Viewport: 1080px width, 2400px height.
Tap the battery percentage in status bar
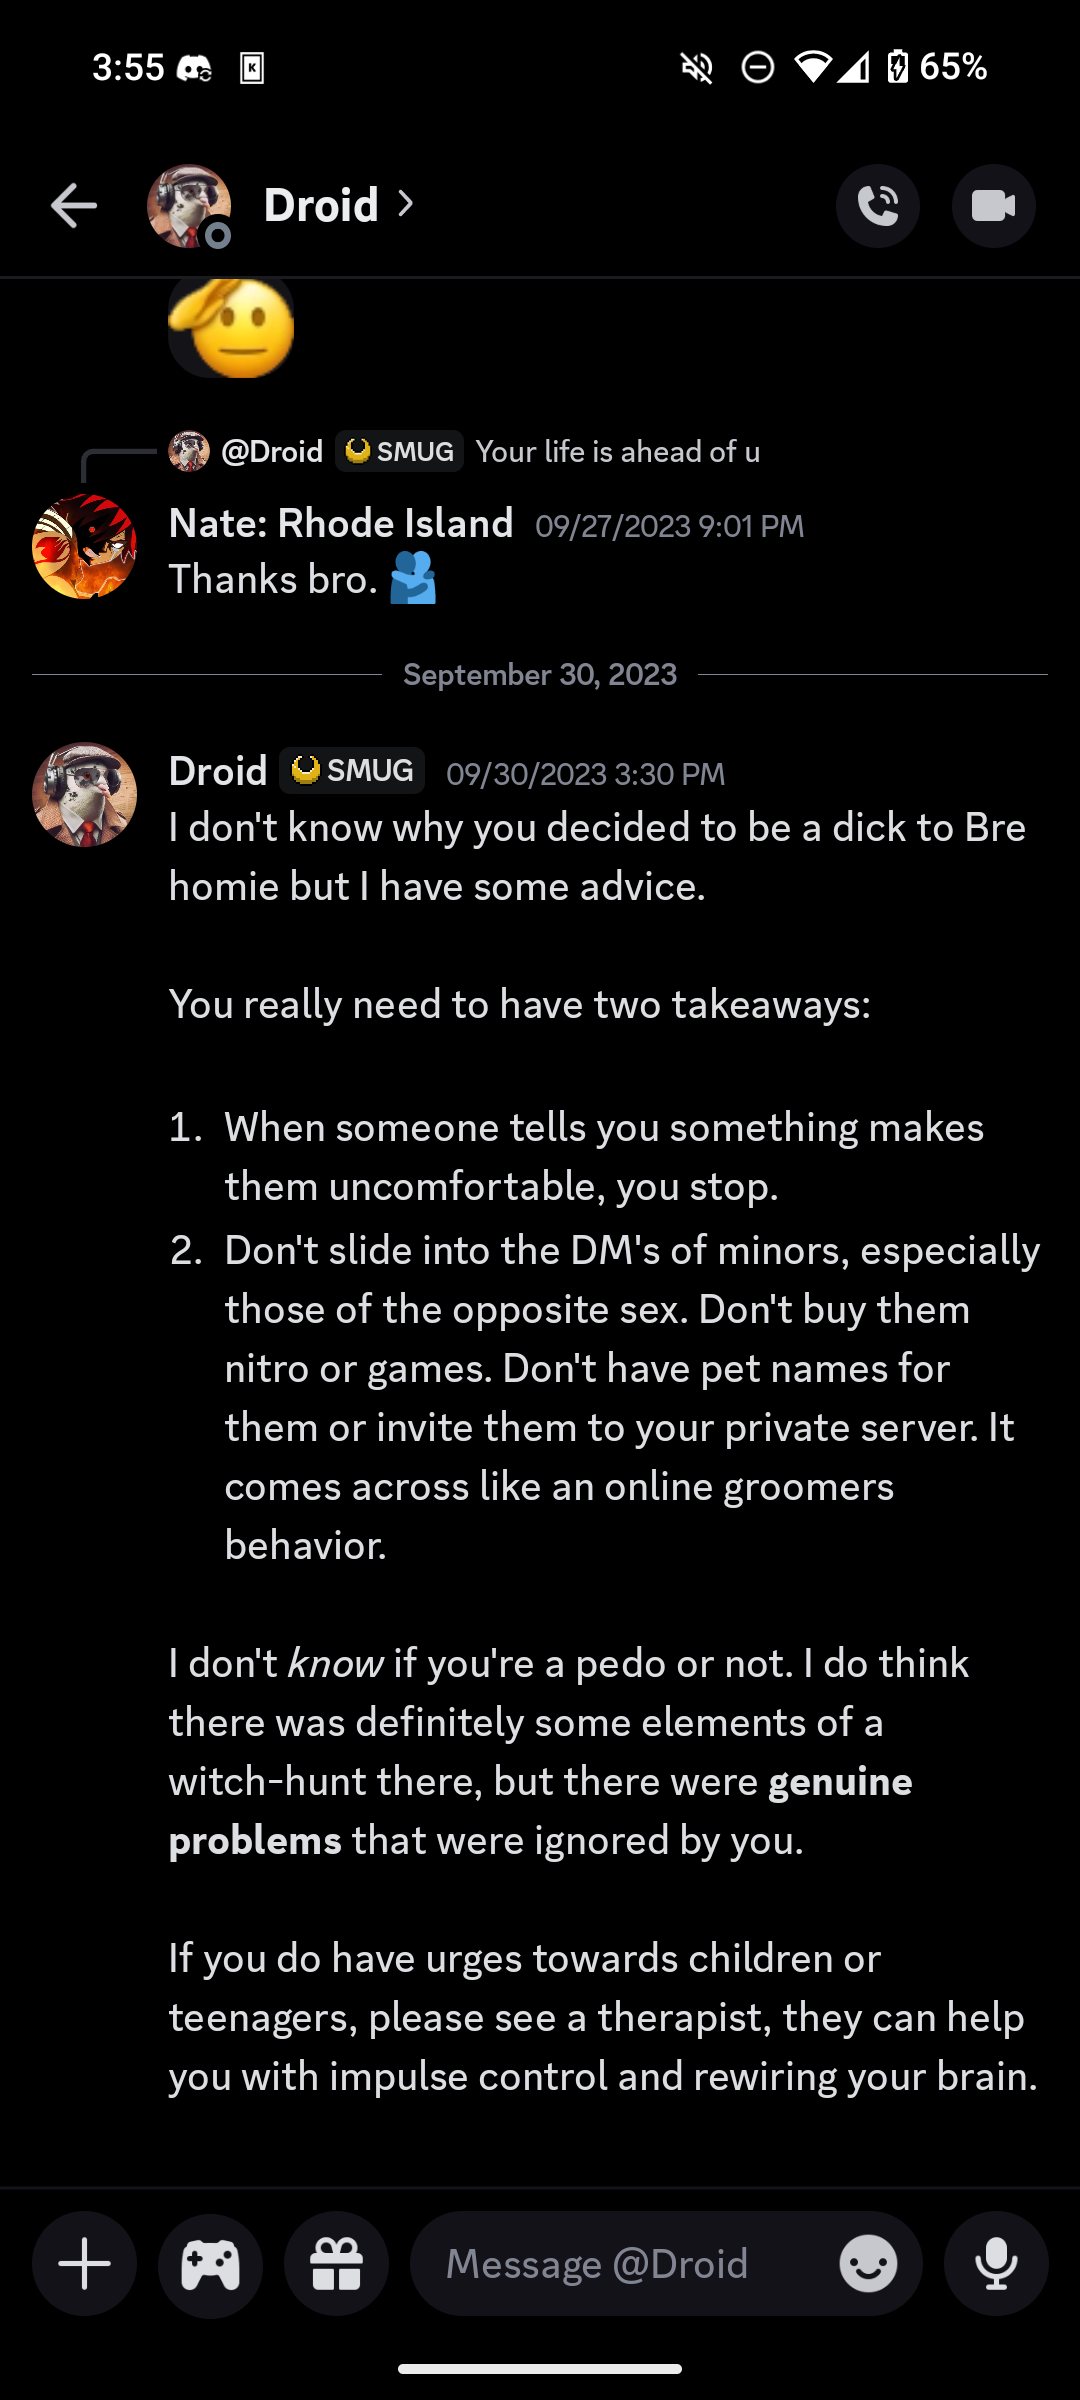point(953,67)
